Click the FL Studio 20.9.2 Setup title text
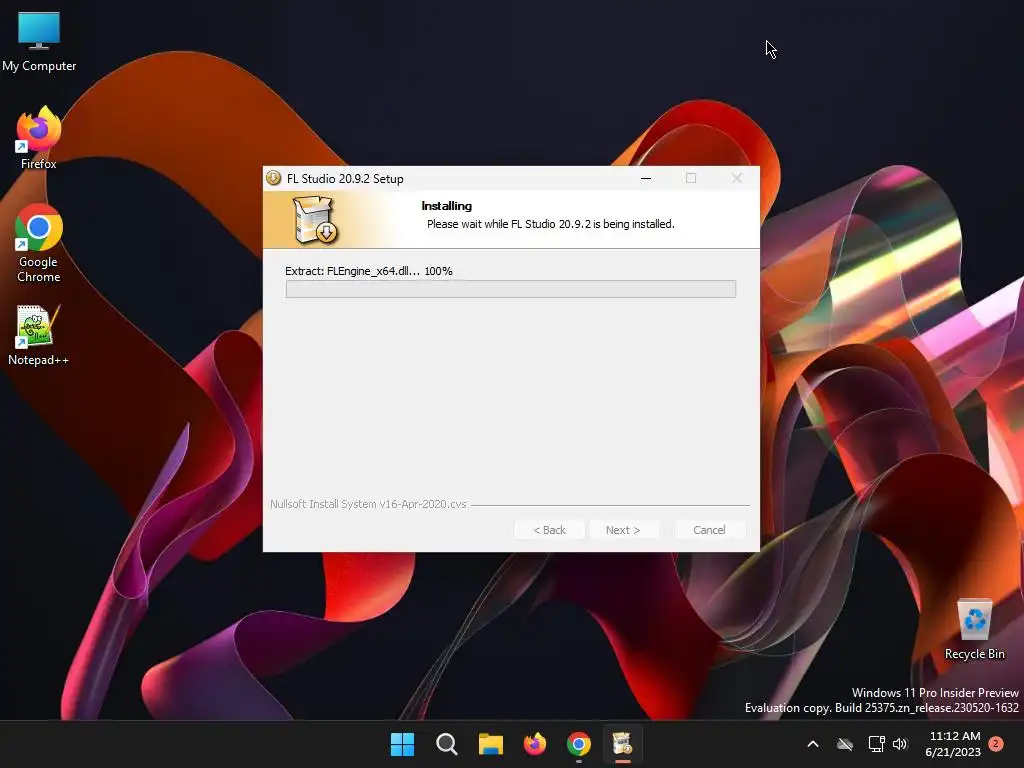This screenshot has width=1024, height=768. click(x=345, y=179)
